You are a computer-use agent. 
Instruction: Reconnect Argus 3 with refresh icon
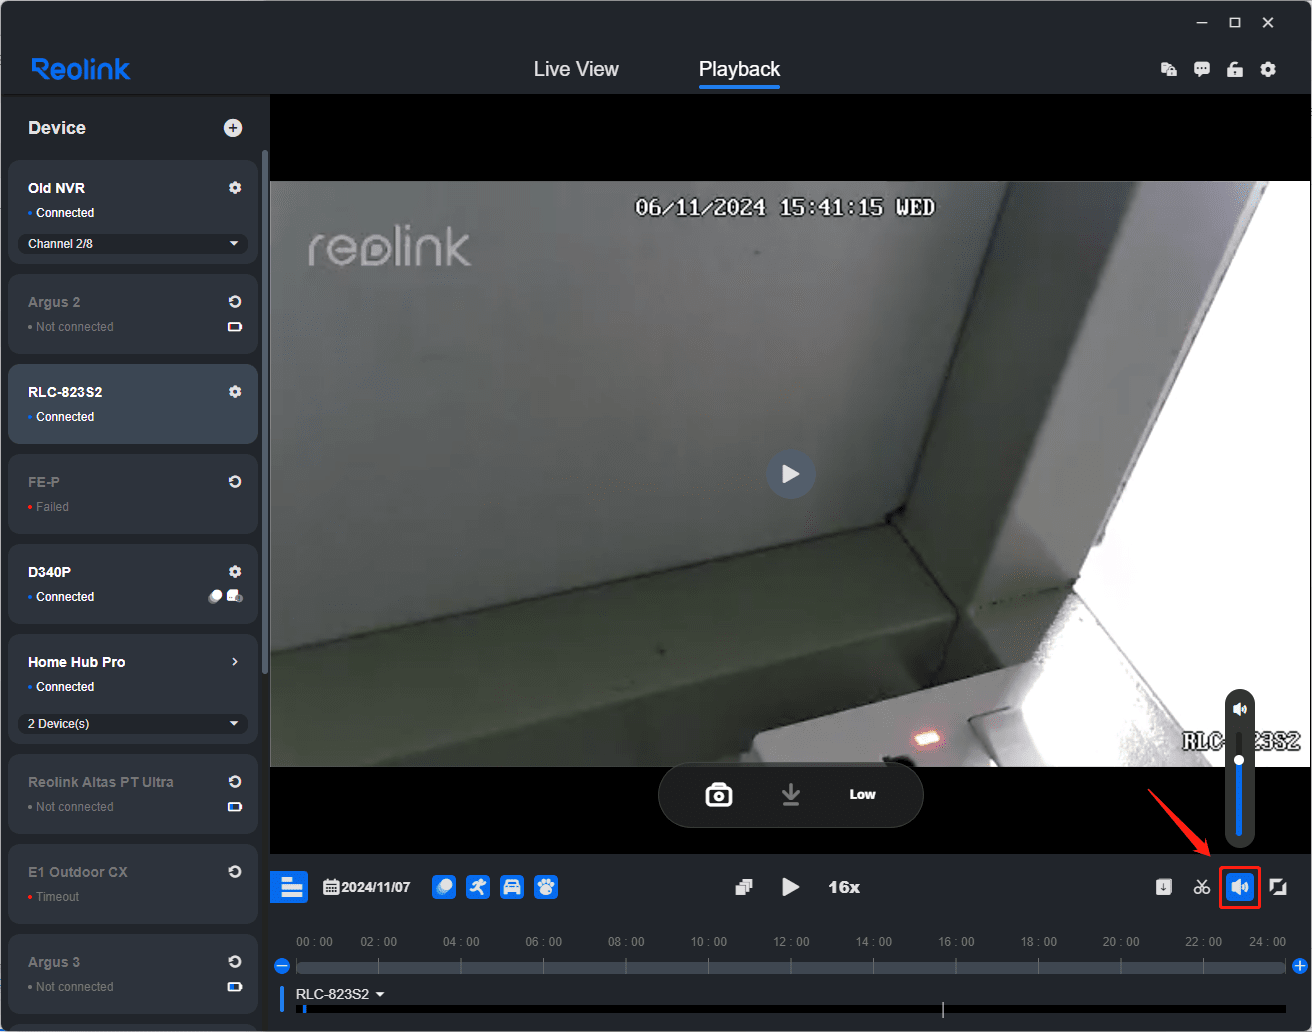coord(235,961)
